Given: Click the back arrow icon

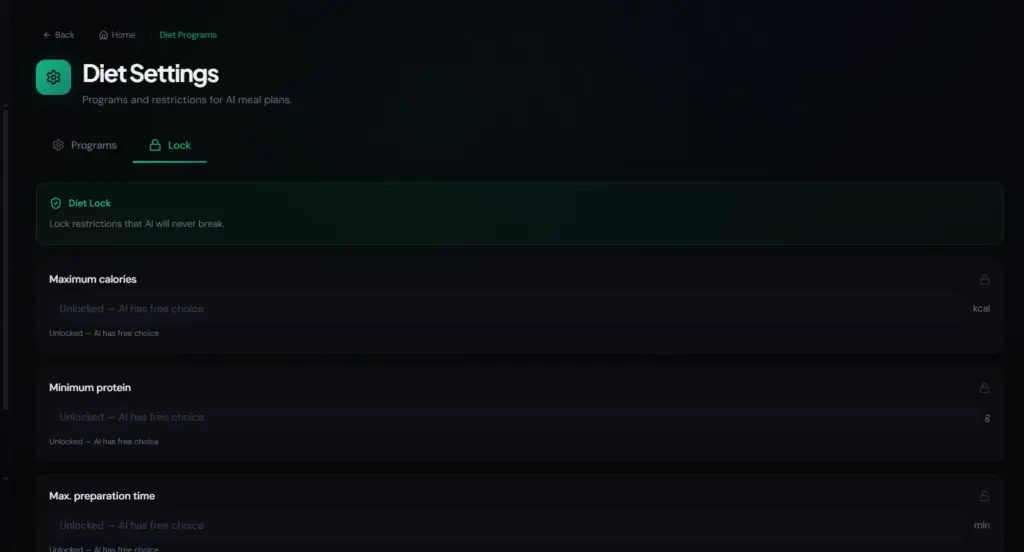Looking at the screenshot, I should point(46,35).
